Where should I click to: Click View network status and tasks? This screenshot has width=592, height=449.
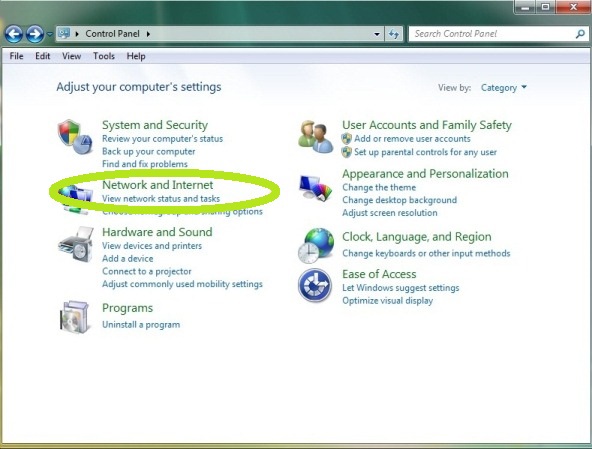pos(161,198)
